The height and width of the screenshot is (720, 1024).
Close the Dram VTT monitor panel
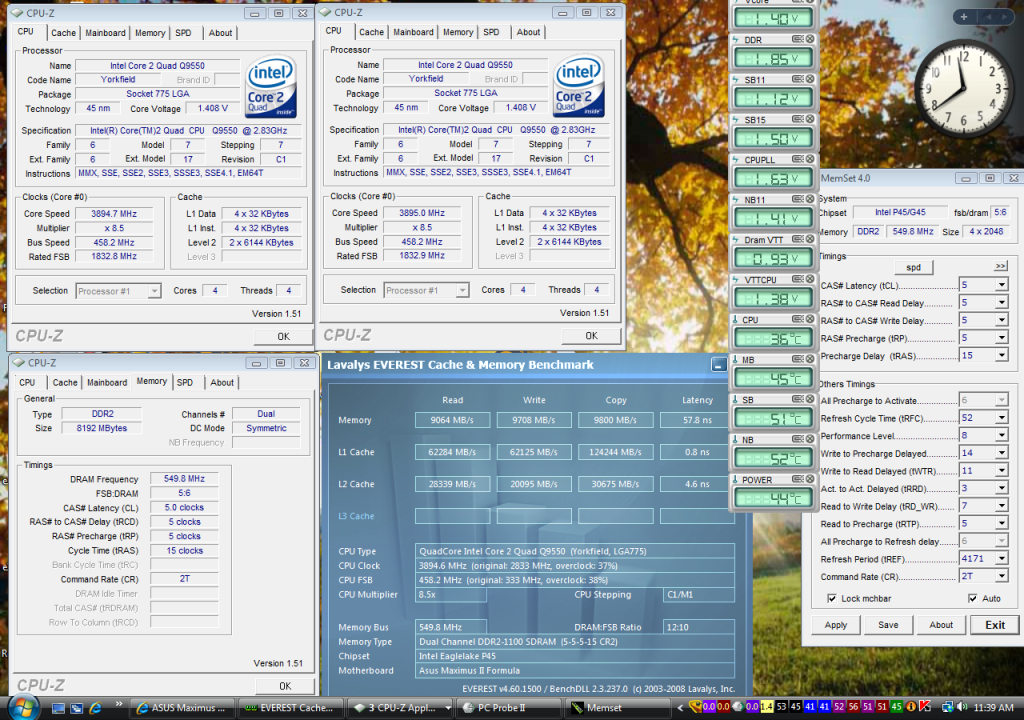[810, 239]
